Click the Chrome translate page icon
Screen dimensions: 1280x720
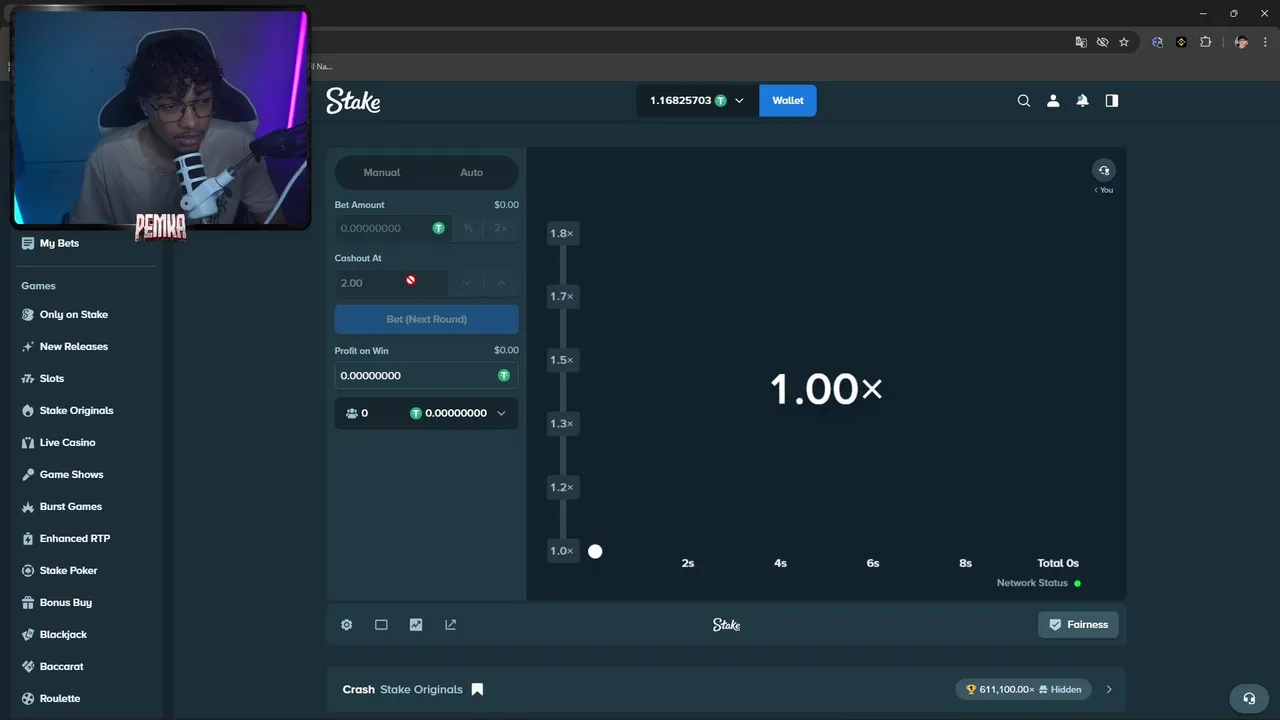[1081, 42]
